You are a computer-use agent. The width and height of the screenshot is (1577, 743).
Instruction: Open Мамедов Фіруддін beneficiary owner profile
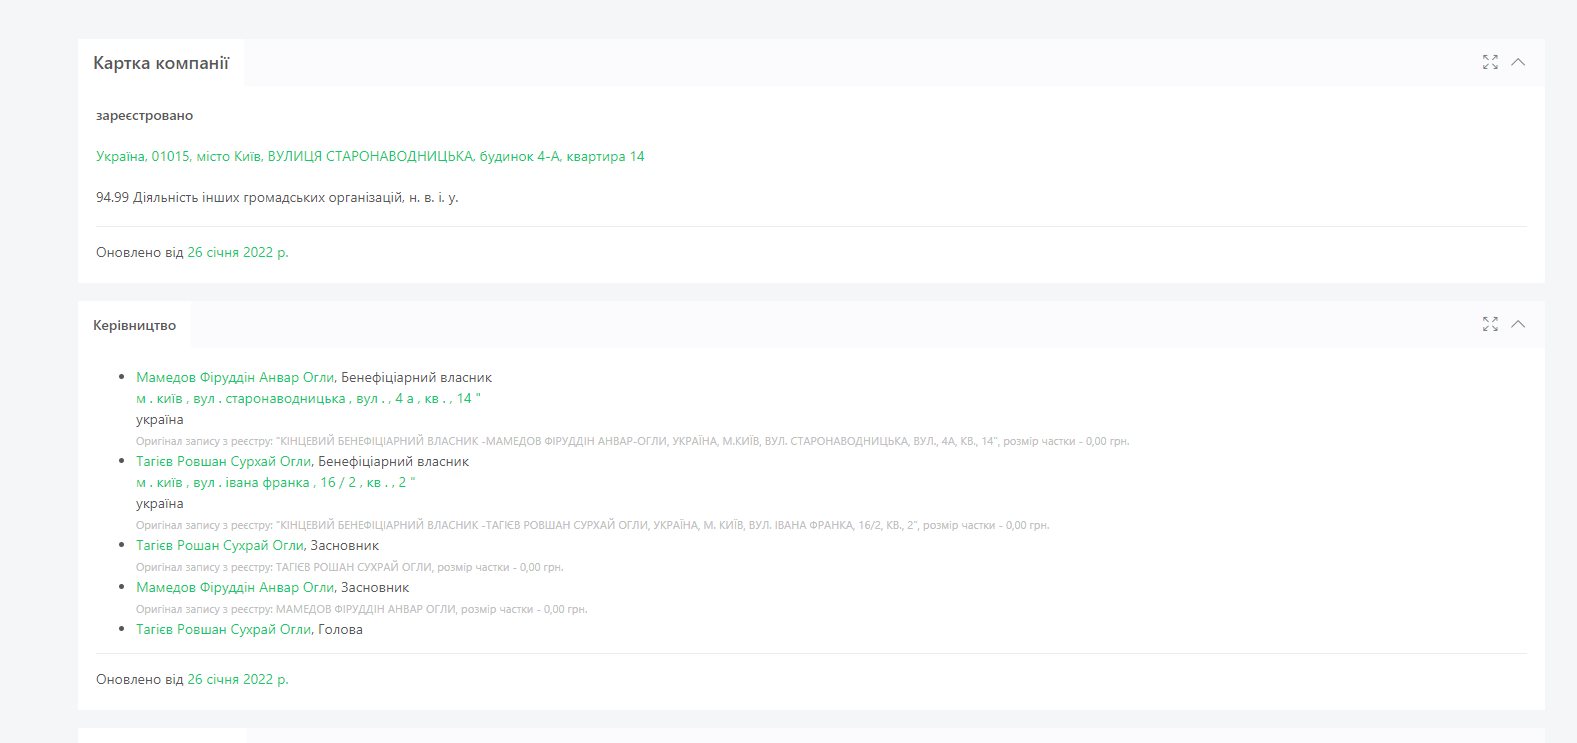(x=235, y=377)
